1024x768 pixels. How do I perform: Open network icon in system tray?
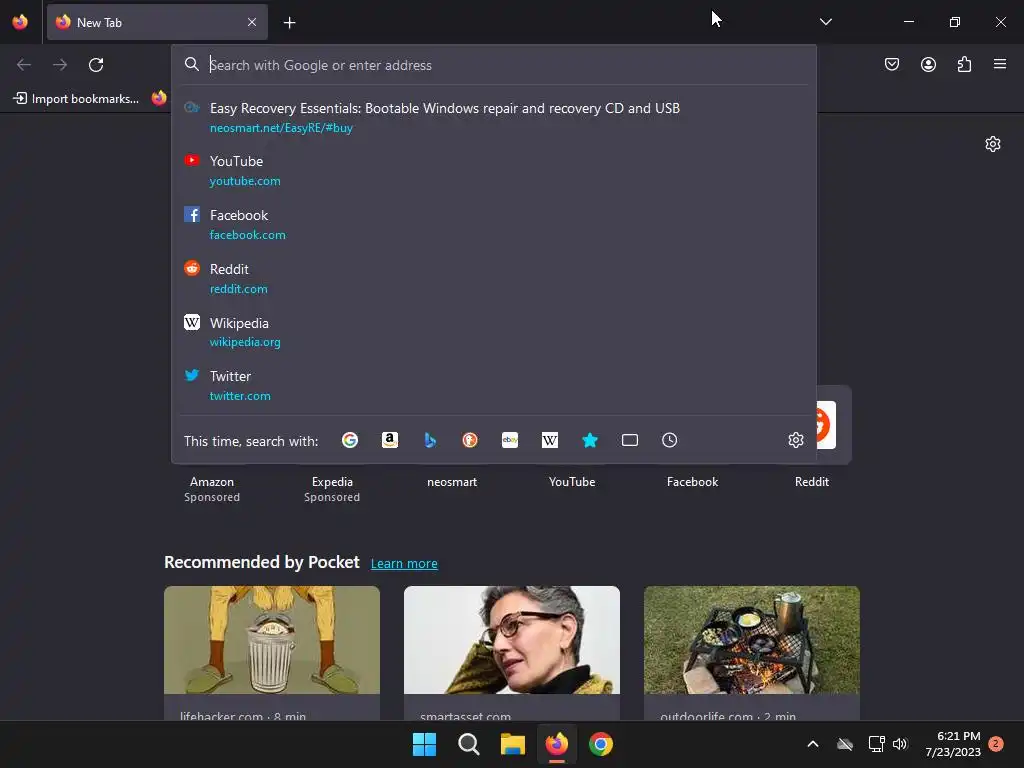pos(876,744)
